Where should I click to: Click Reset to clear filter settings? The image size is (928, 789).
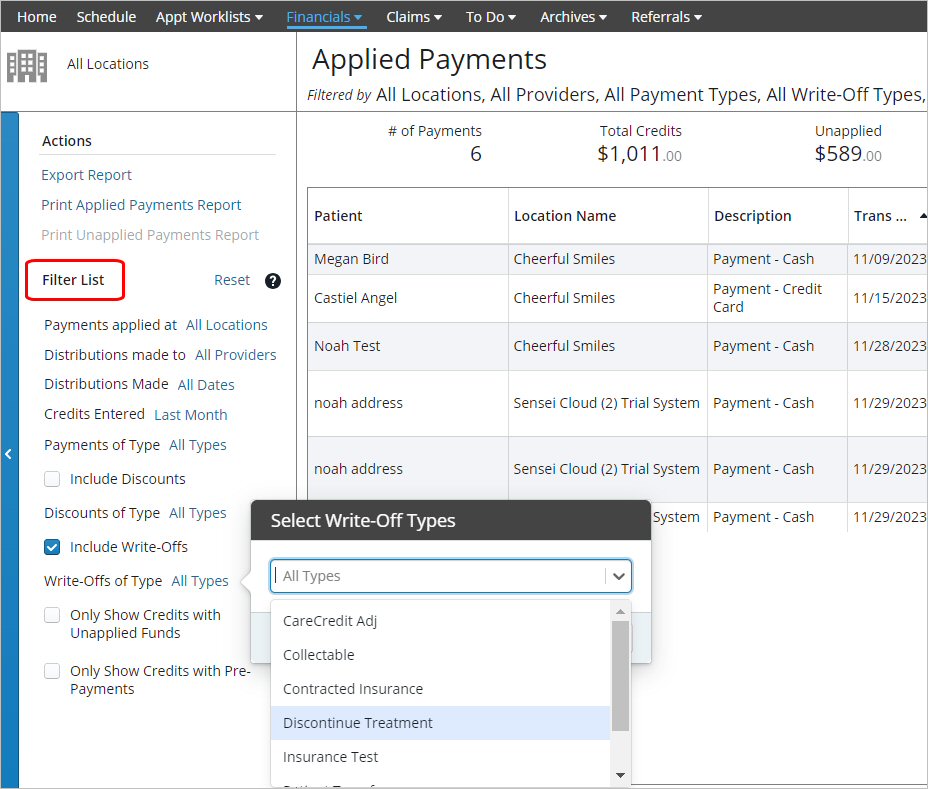point(231,281)
